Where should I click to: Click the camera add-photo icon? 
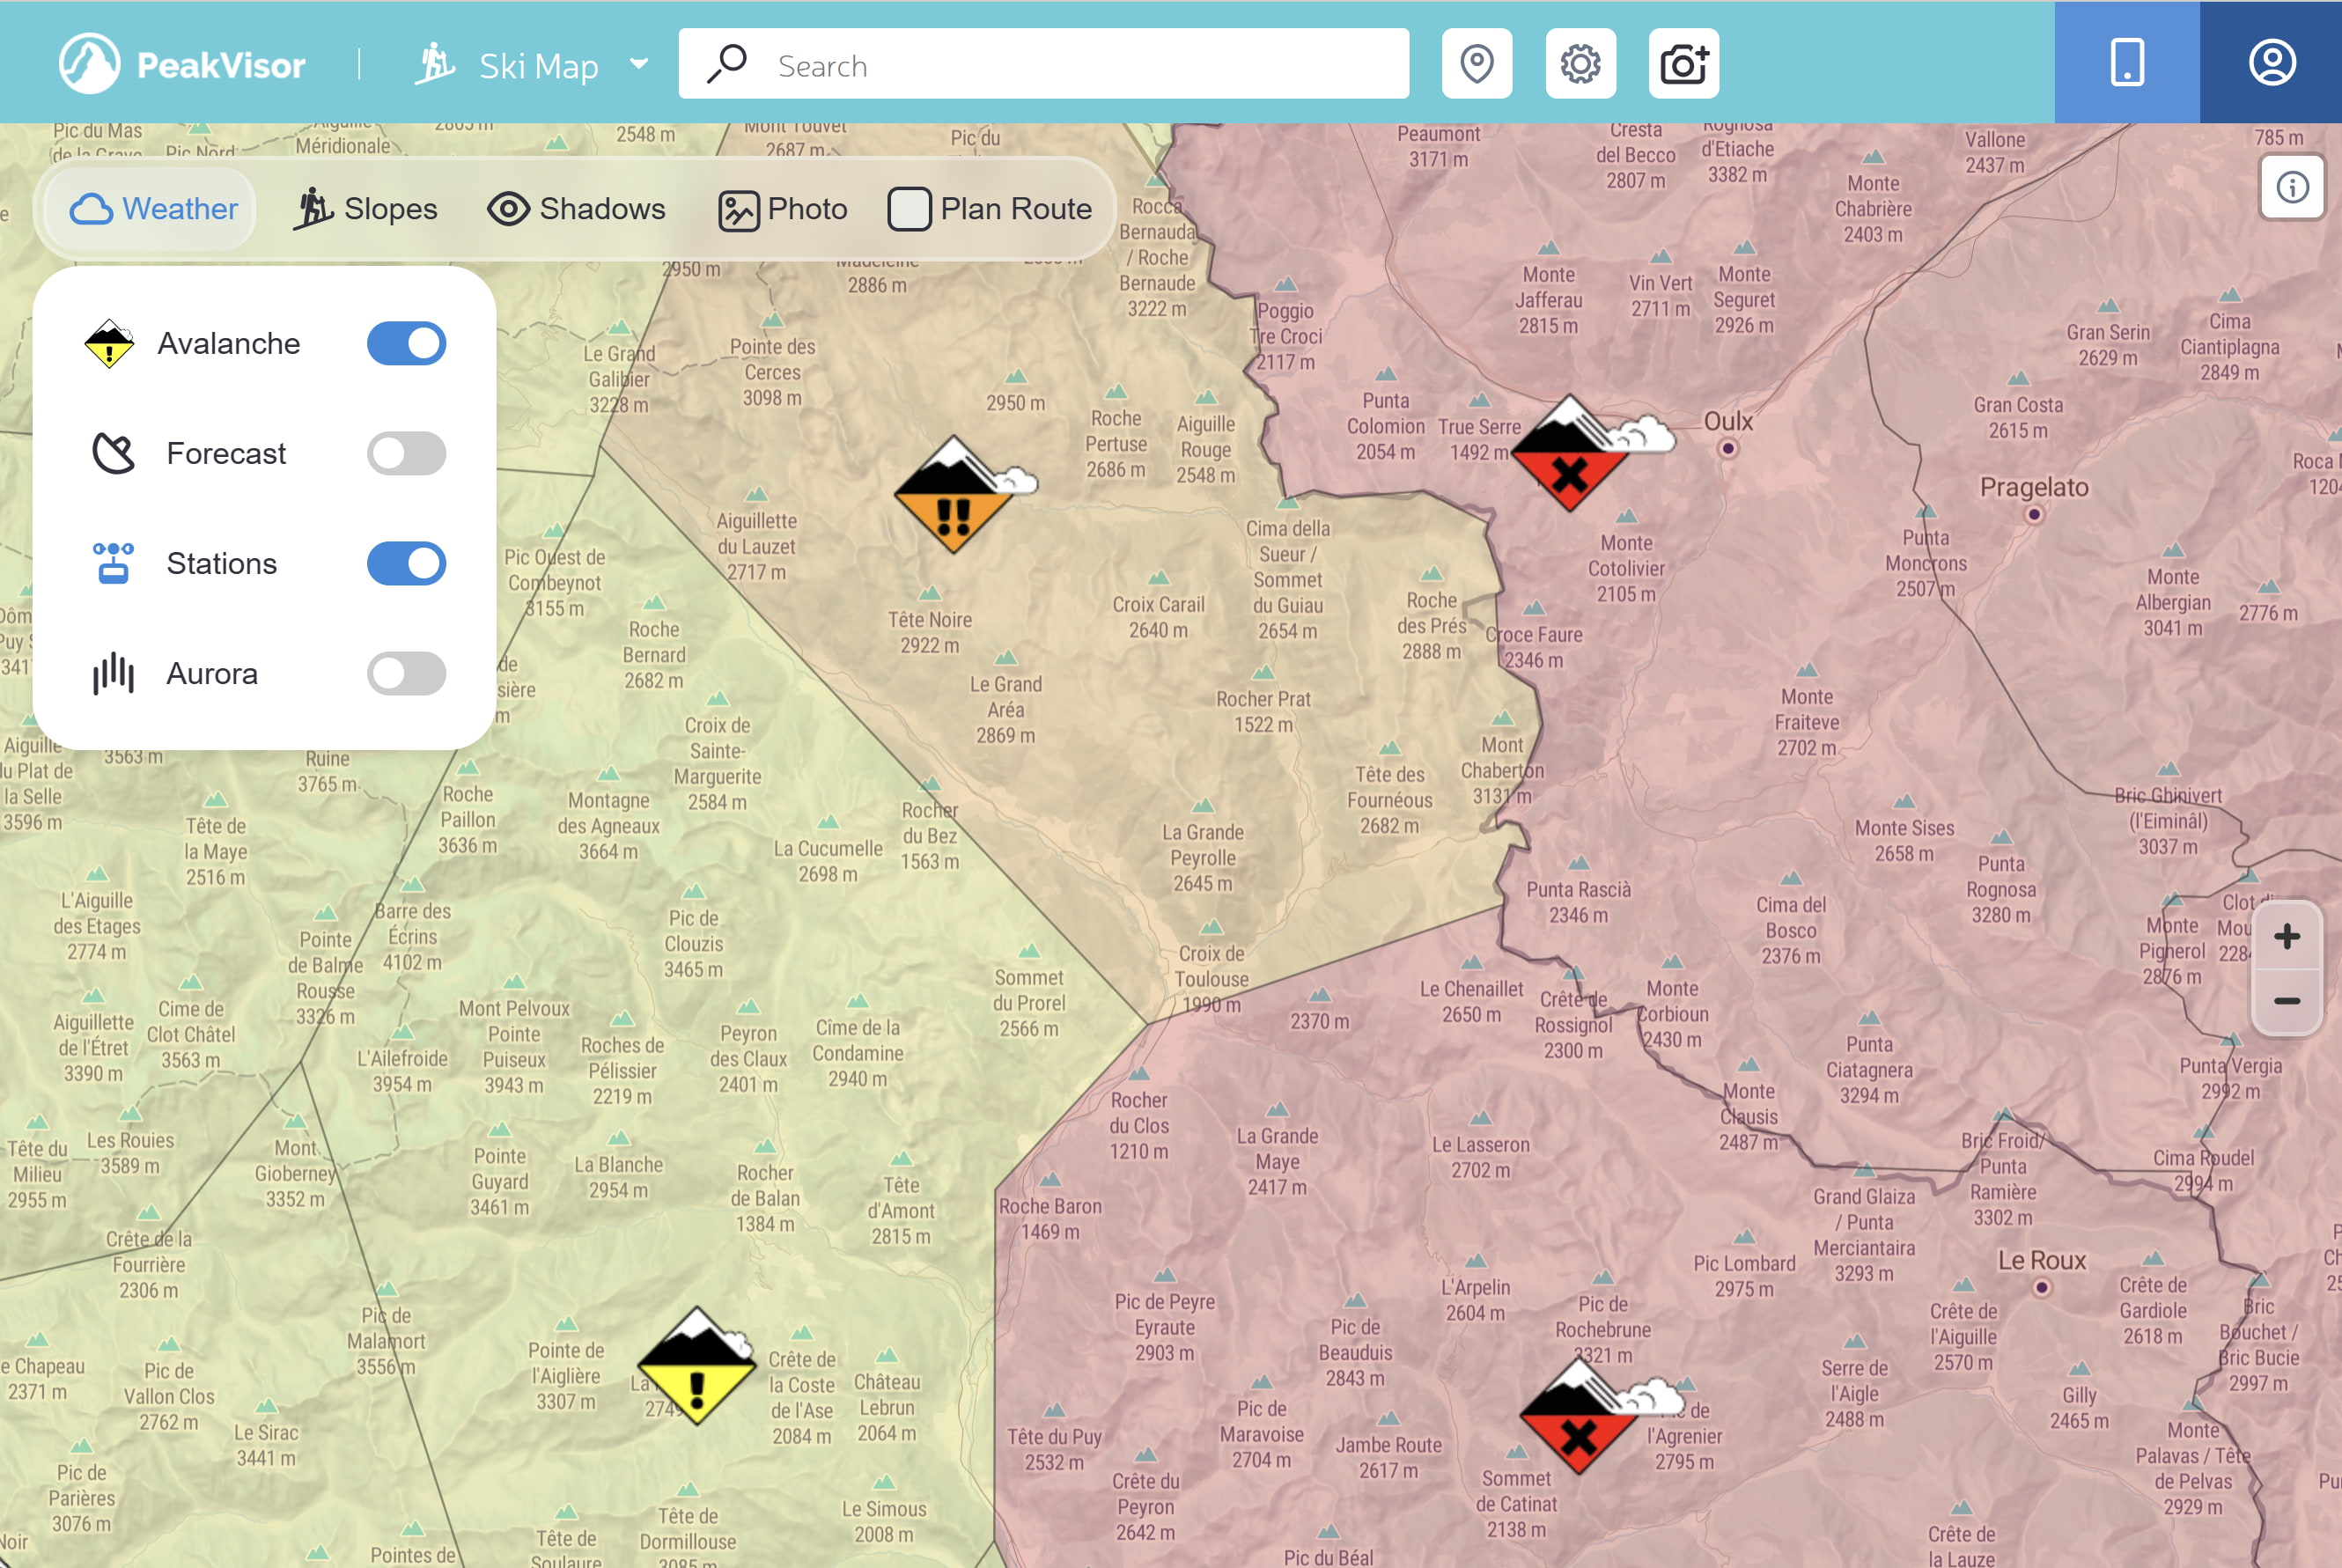(x=1683, y=64)
